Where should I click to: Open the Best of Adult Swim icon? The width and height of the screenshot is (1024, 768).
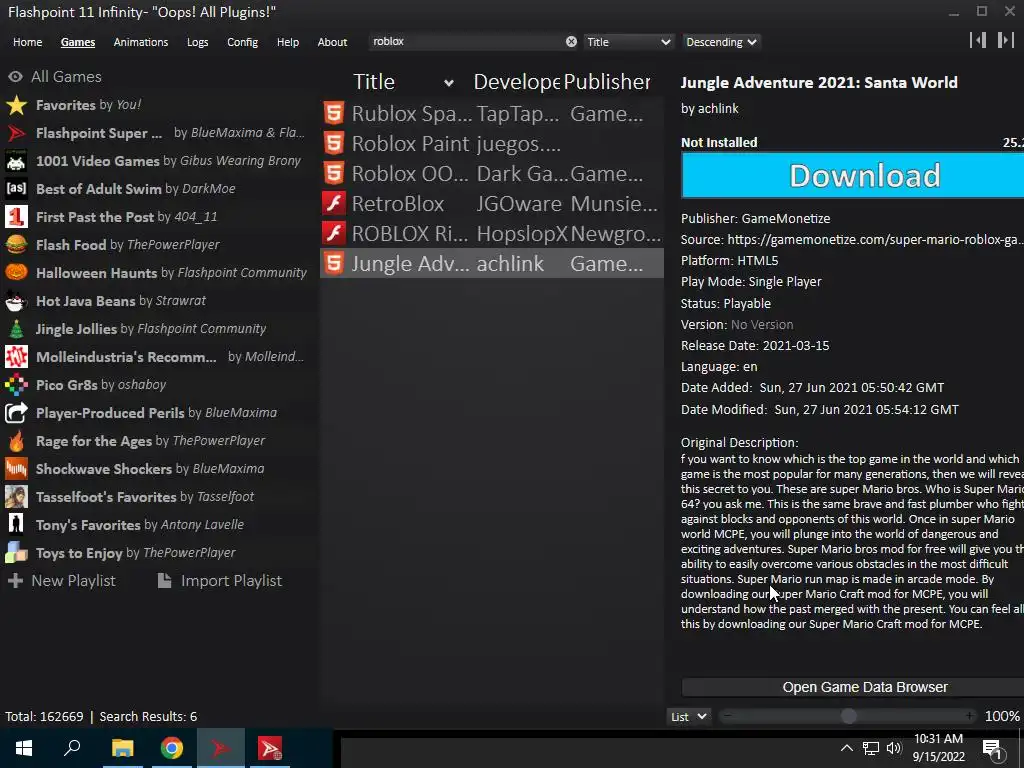(16, 189)
